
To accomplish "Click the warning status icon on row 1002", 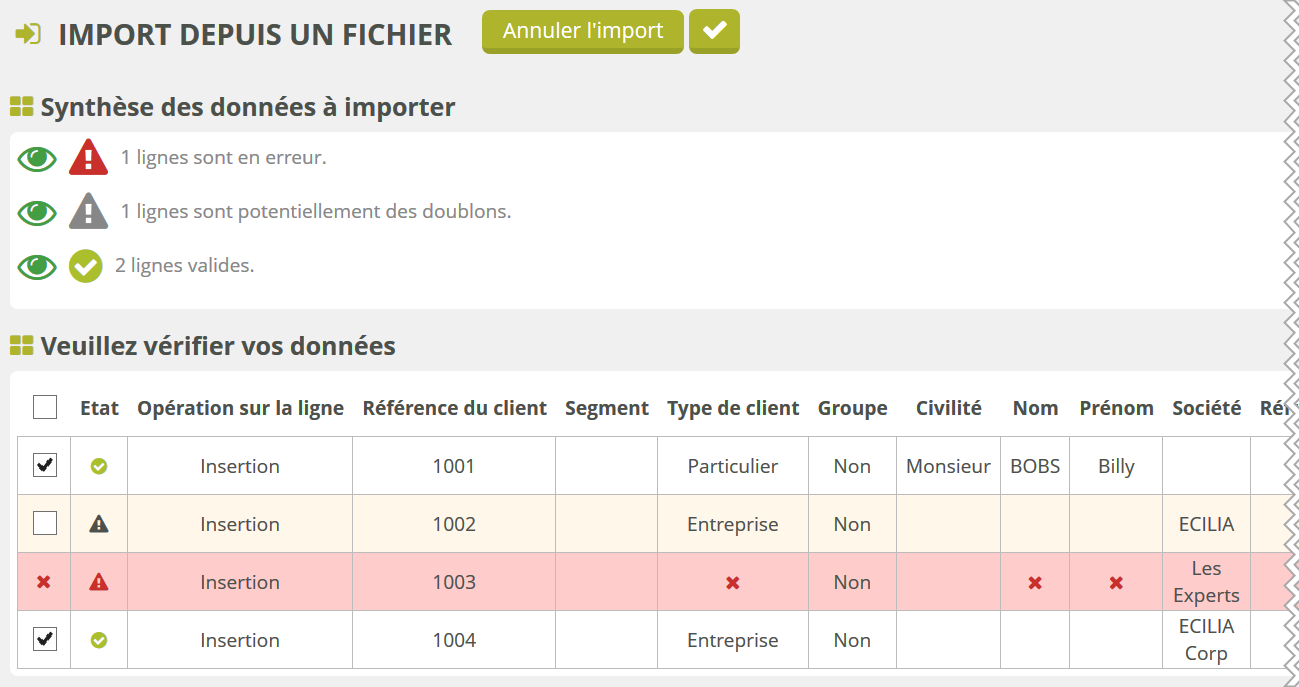I will [99, 524].
